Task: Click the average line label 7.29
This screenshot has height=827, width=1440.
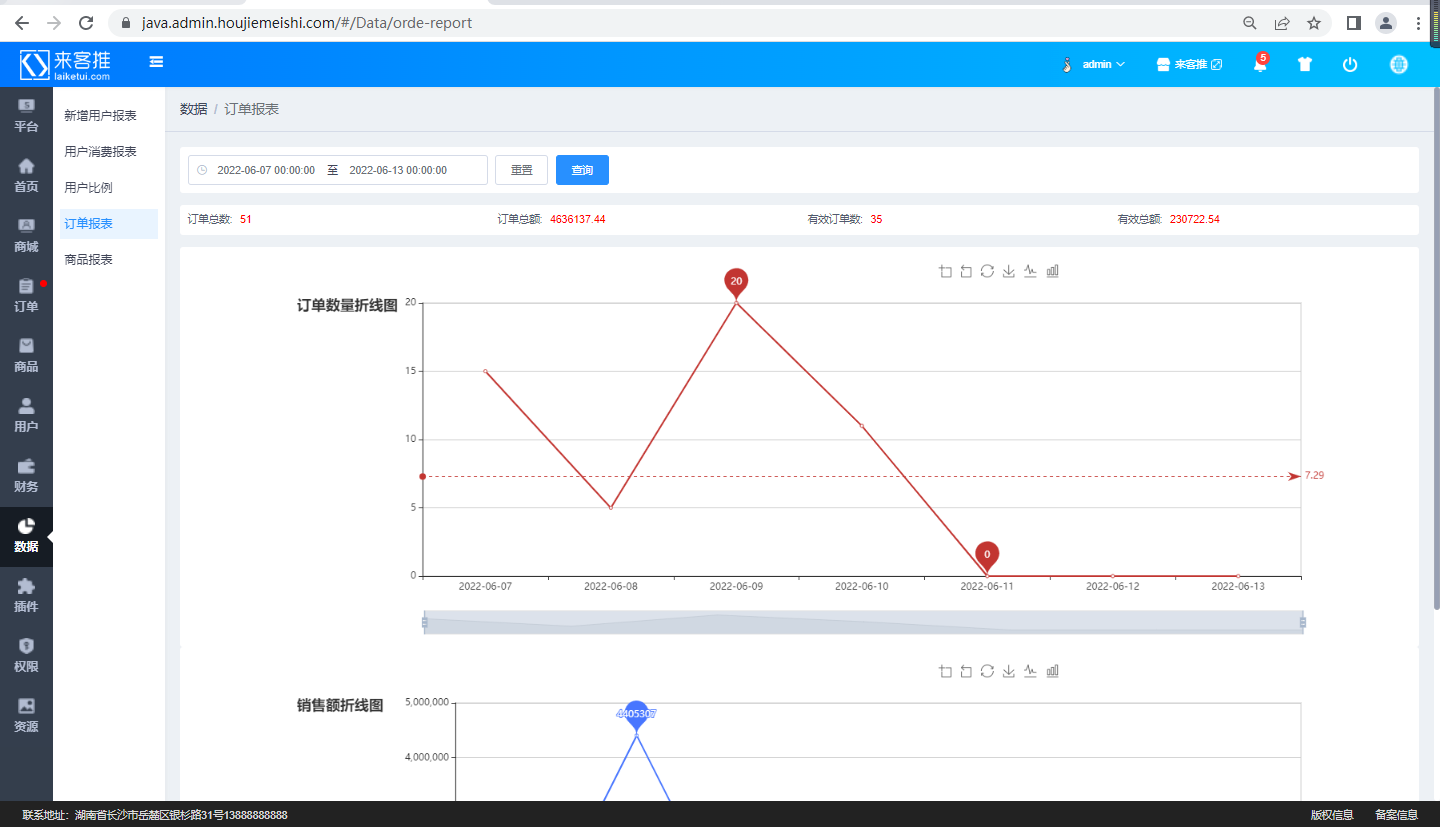Action: 1314,476
